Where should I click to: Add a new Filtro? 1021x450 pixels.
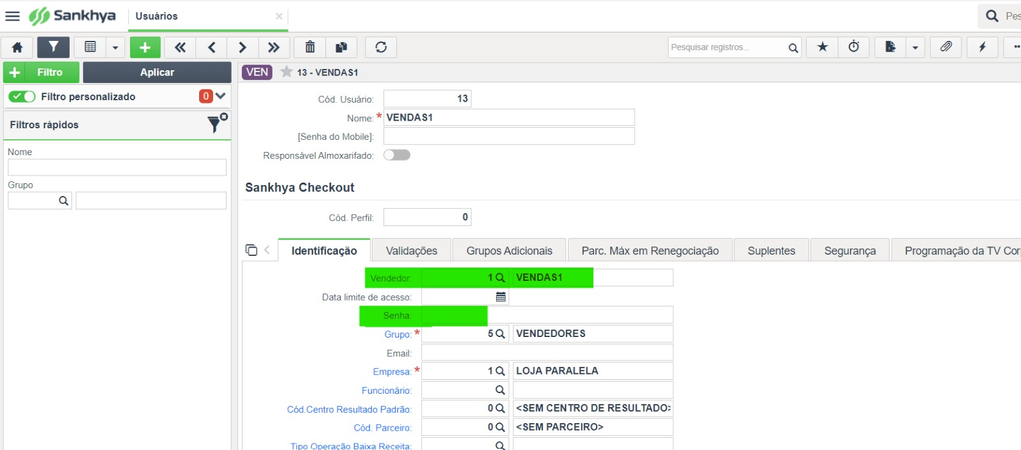[42, 72]
